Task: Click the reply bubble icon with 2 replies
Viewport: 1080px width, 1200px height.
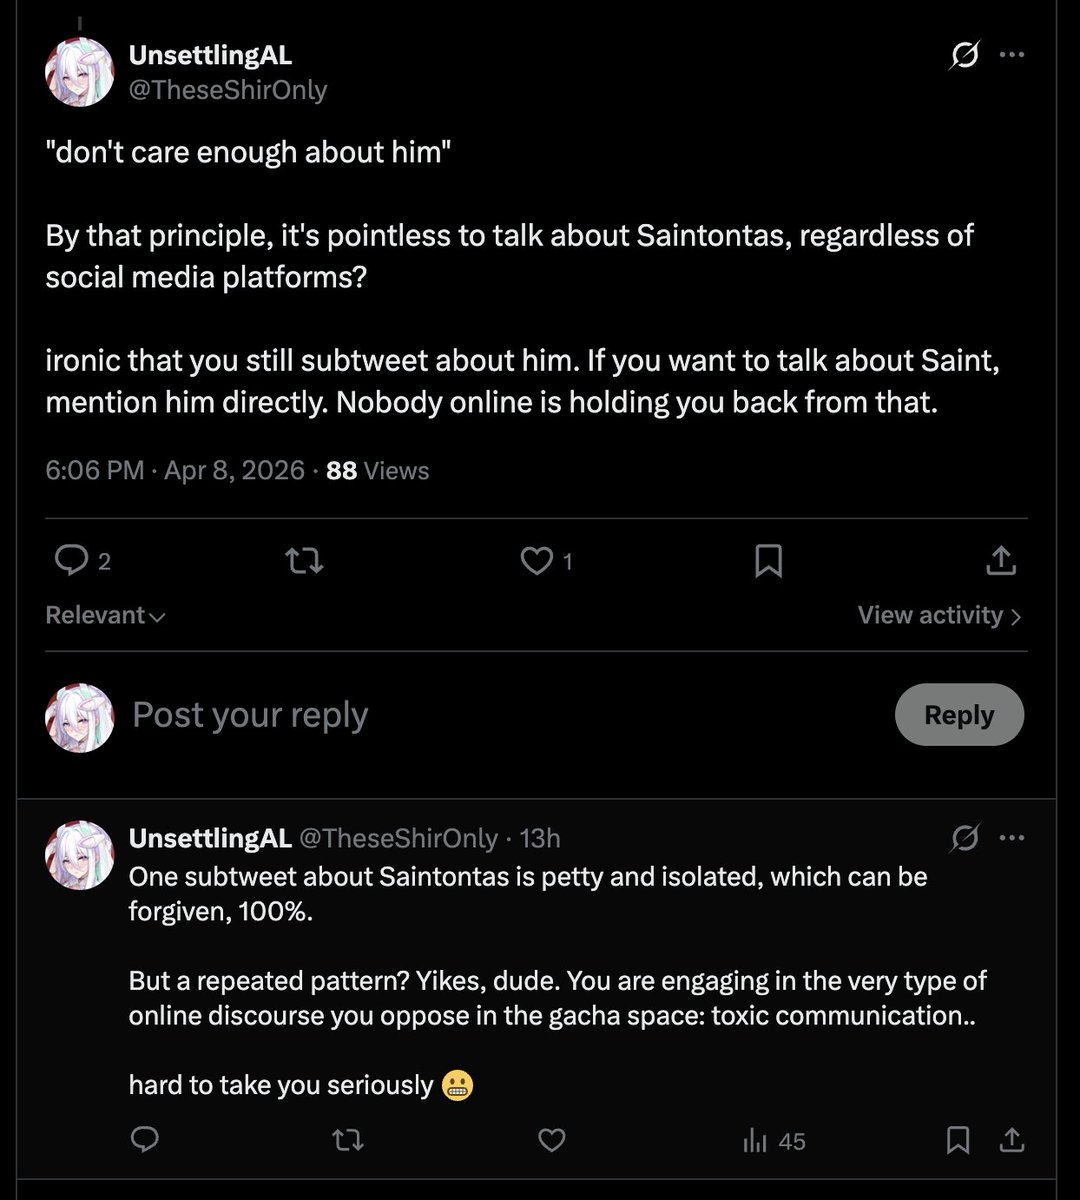Action: (72, 560)
